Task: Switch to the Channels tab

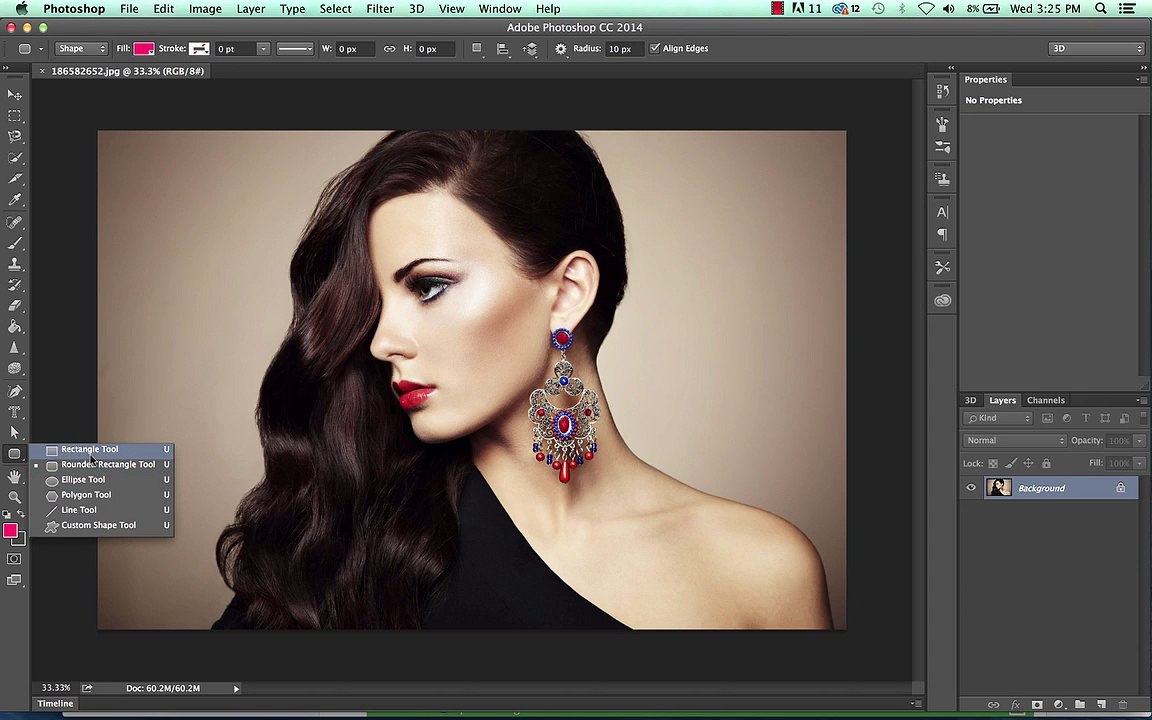Action: click(1045, 400)
